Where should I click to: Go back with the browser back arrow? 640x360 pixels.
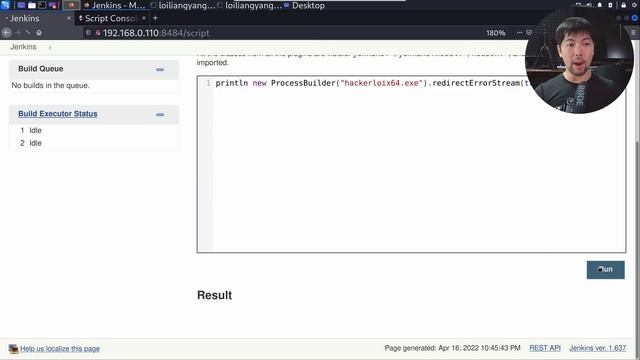pos(7,33)
